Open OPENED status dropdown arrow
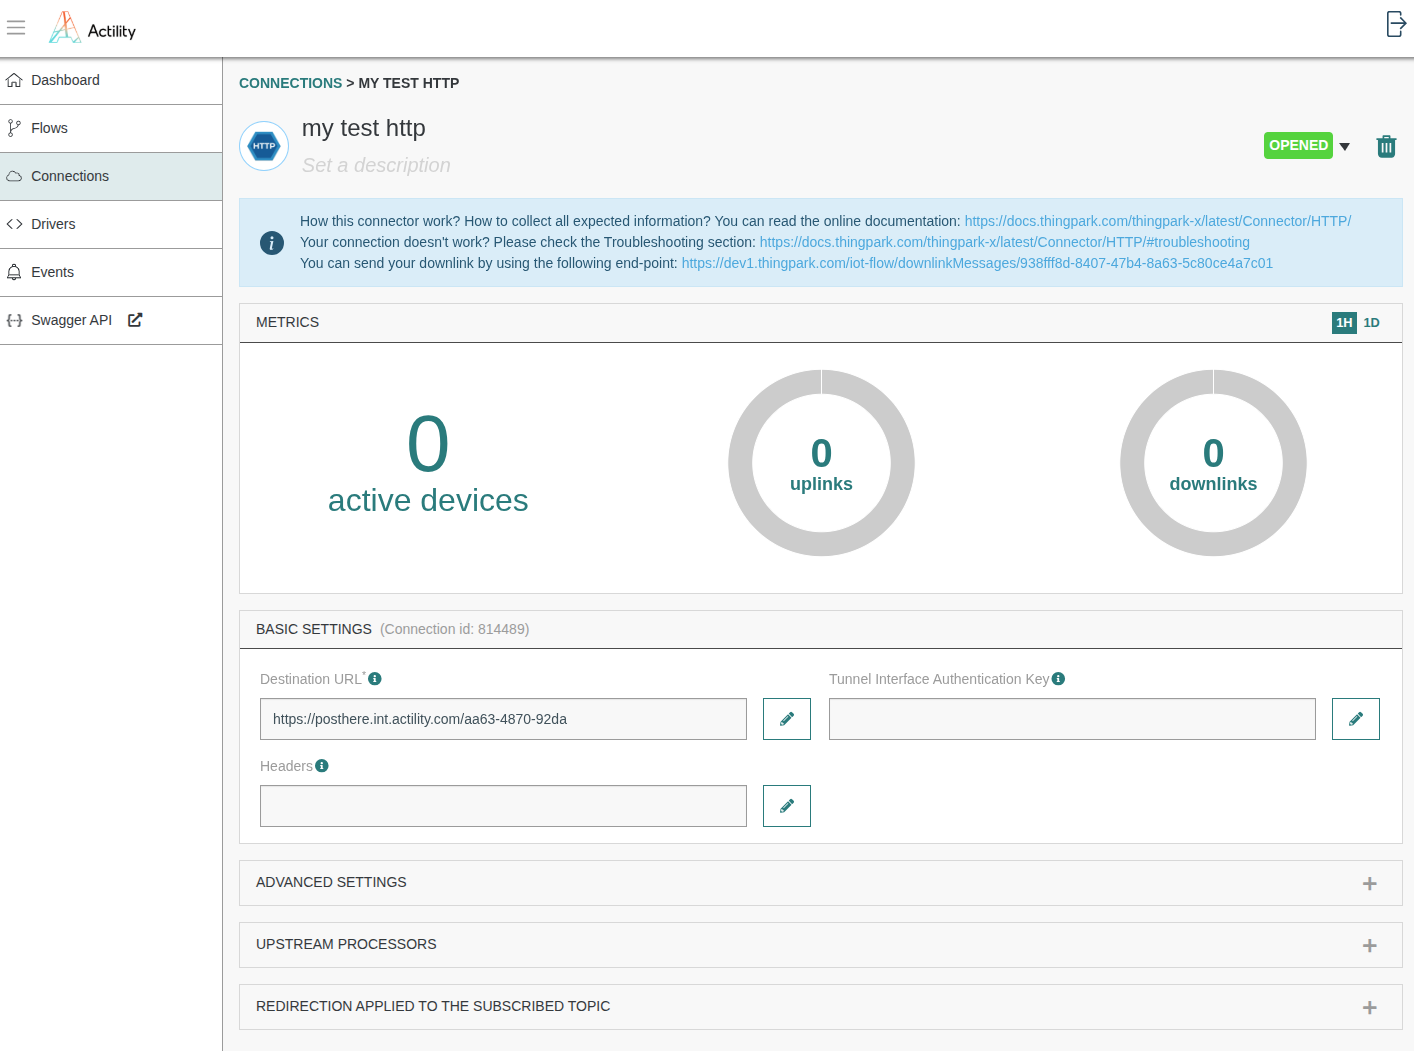The image size is (1414, 1051). 1345,147
